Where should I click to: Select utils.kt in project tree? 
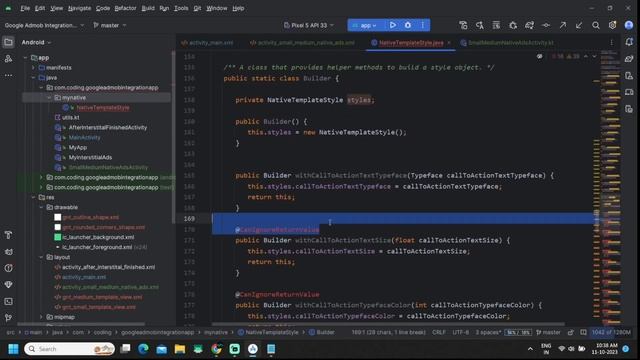pos(70,118)
